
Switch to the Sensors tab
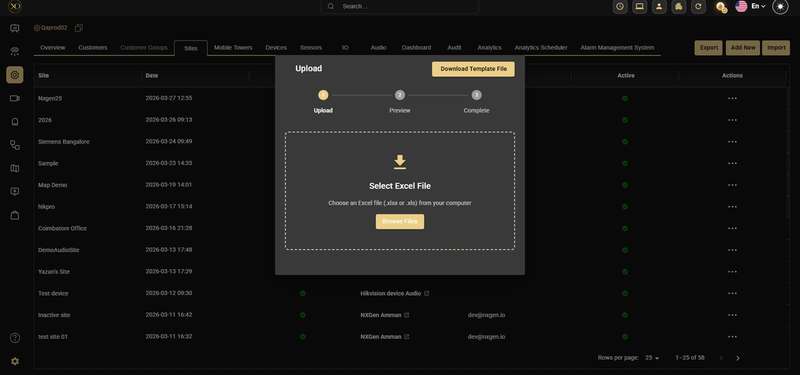point(311,47)
